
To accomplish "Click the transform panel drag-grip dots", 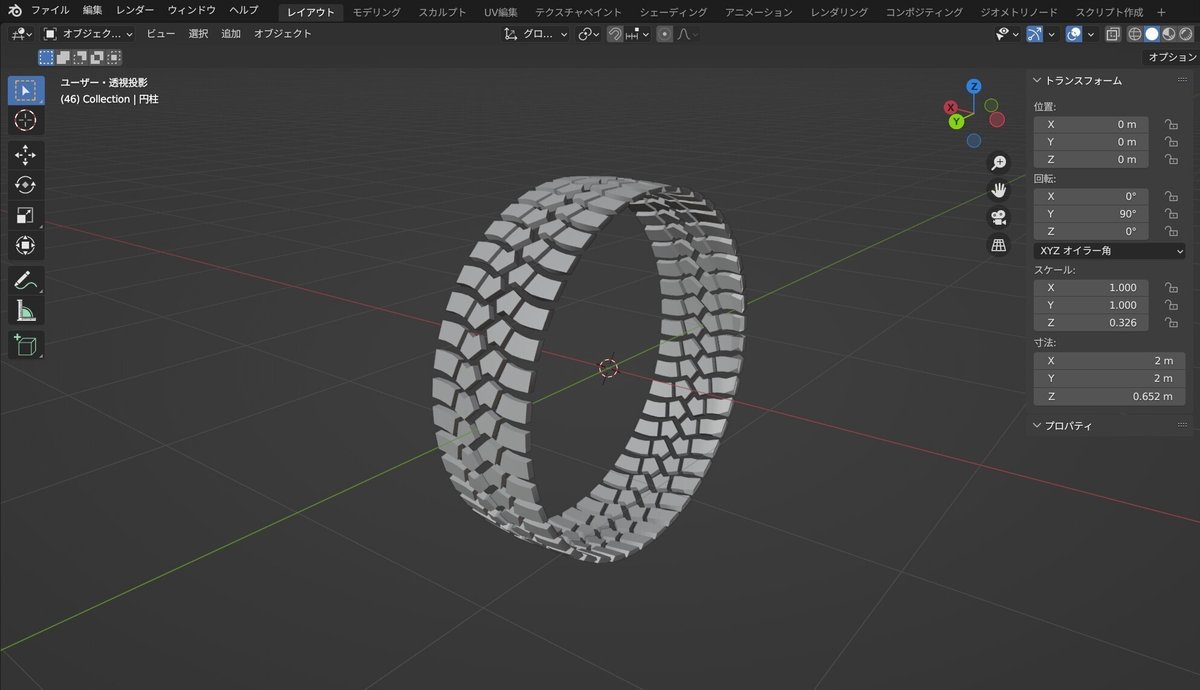I will click(x=1183, y=80).
